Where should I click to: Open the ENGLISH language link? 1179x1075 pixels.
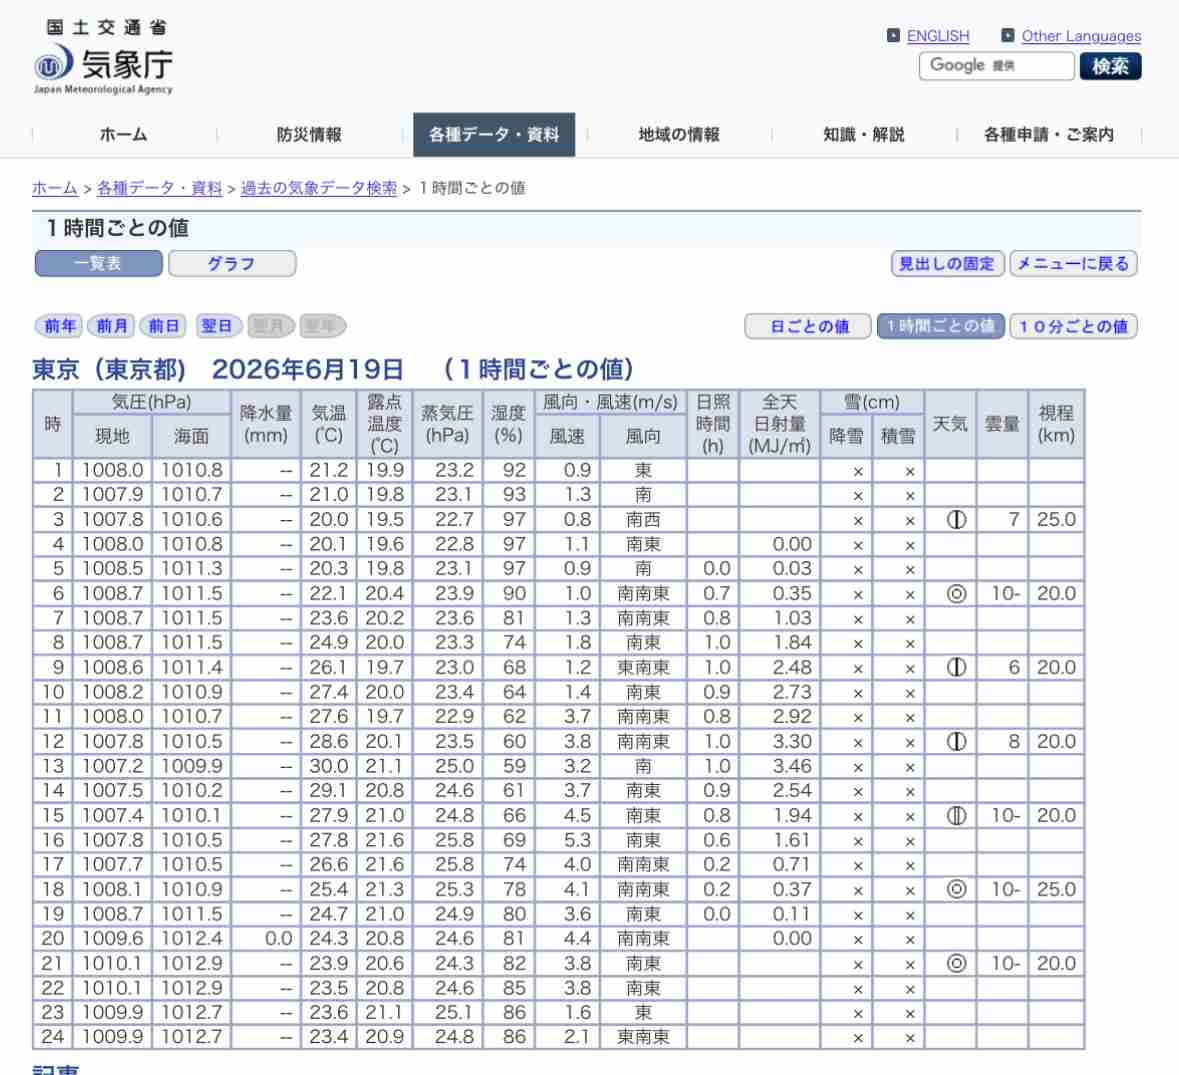point(938,36)
